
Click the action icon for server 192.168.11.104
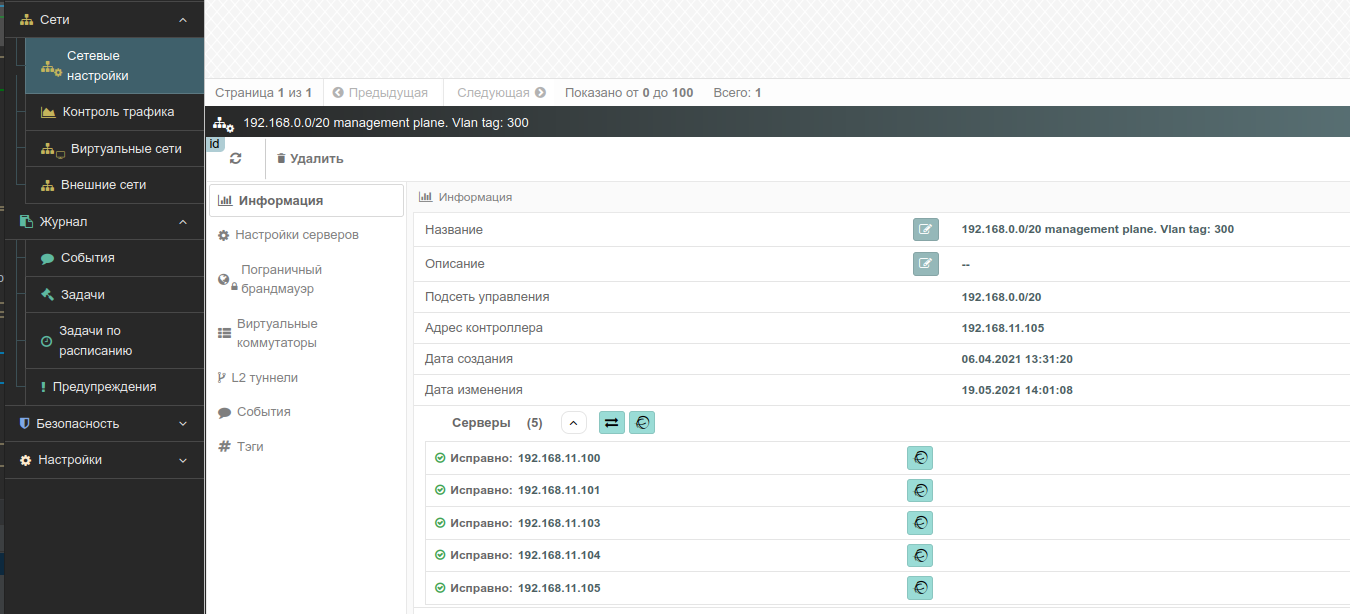click(x=920, y=555)
